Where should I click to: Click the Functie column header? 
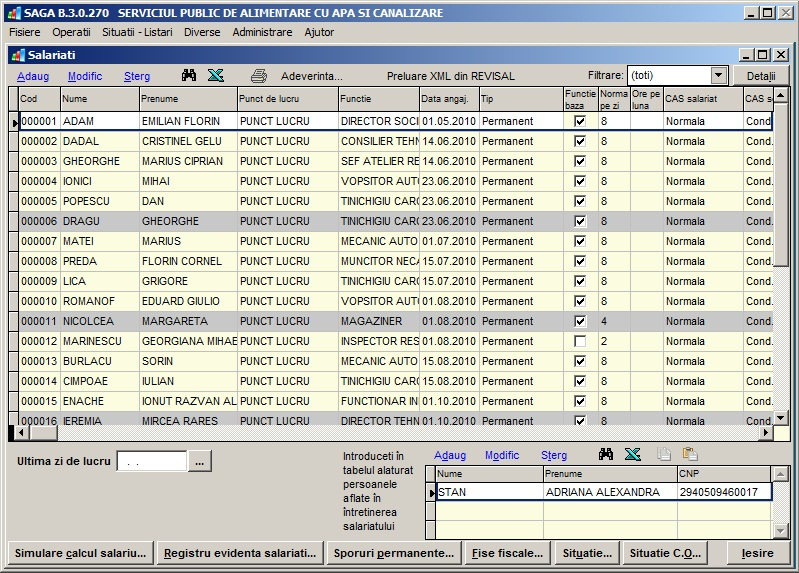pos(379,99)
